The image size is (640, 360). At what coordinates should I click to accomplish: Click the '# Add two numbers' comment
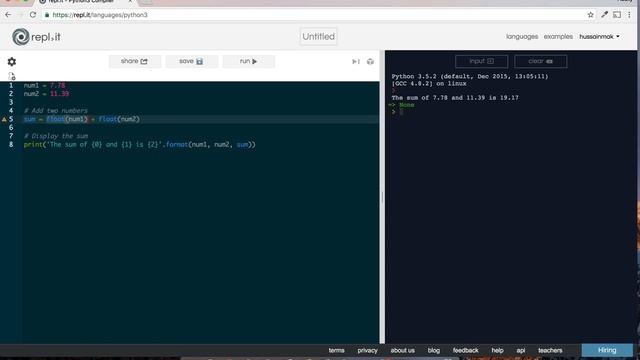[56, 111]
